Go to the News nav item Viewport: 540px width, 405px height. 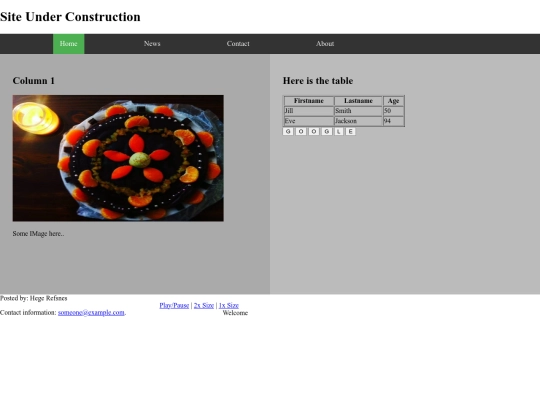point(152,44)
